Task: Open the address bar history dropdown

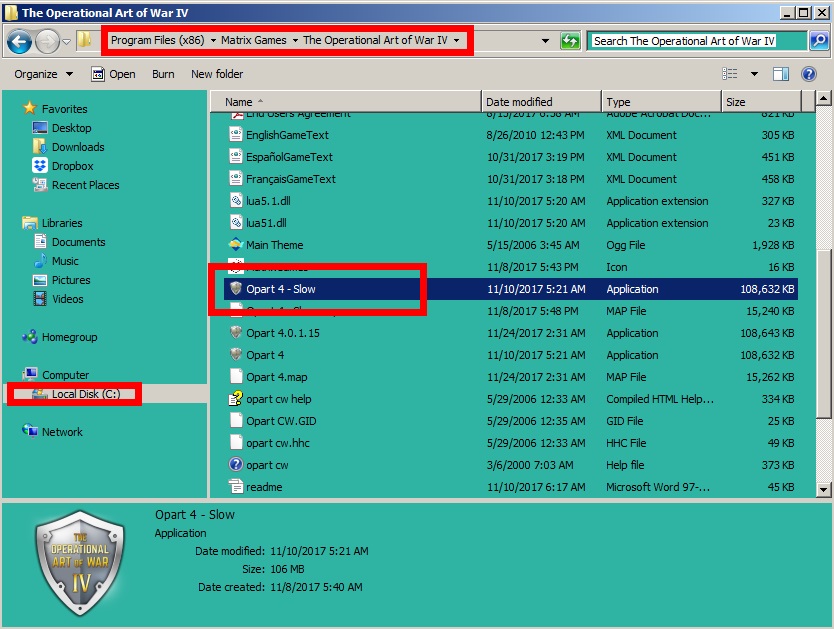Action: pyautogui.click(x=545, y=41)
